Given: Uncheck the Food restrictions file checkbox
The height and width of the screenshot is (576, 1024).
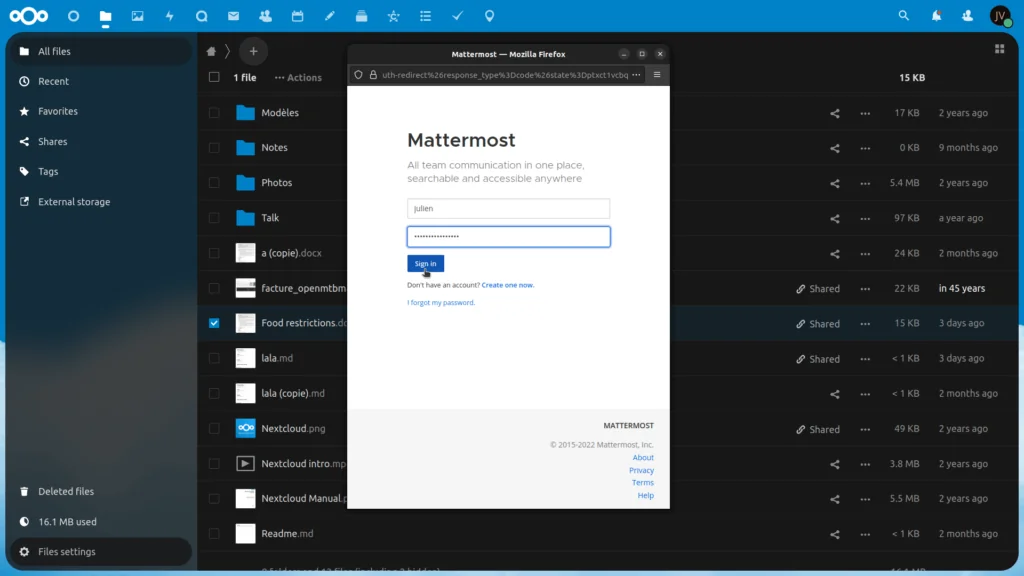Looking at the screenshot, I should (x=214, y=323).
